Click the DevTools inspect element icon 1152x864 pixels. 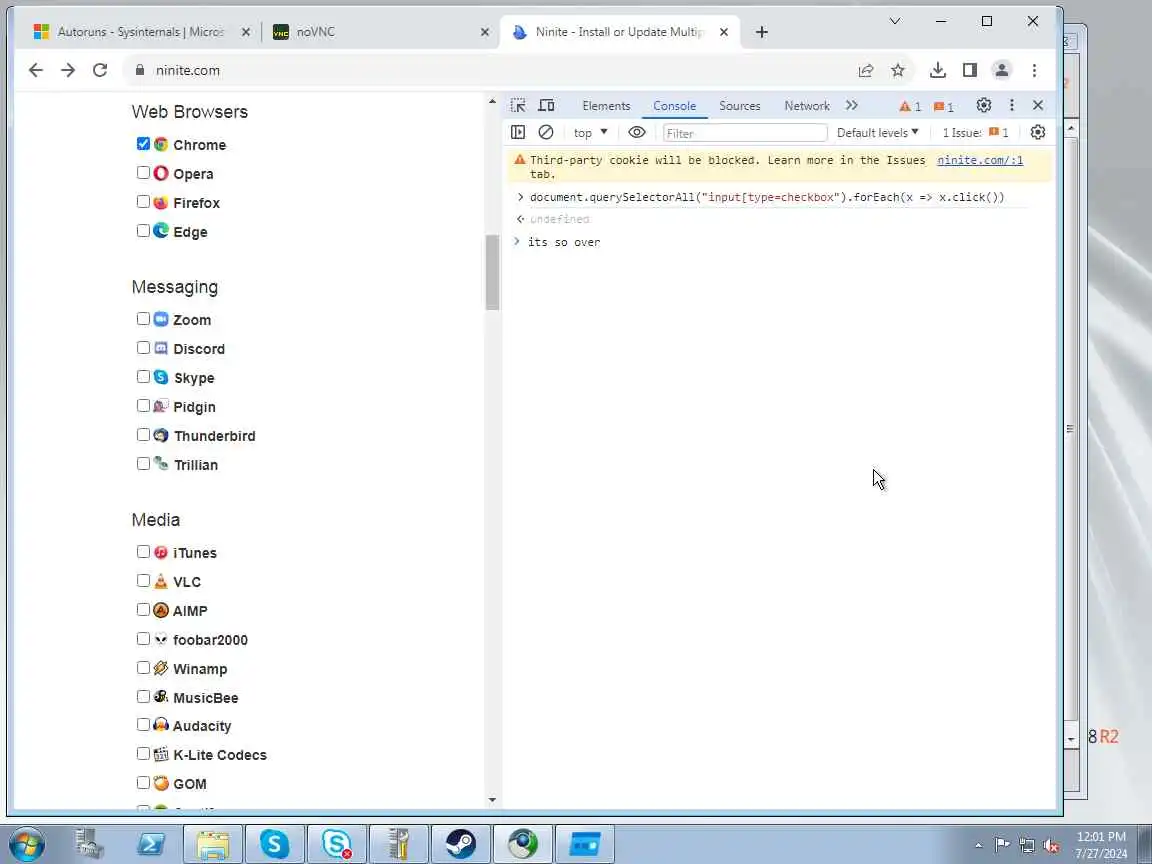pos(518,105)
